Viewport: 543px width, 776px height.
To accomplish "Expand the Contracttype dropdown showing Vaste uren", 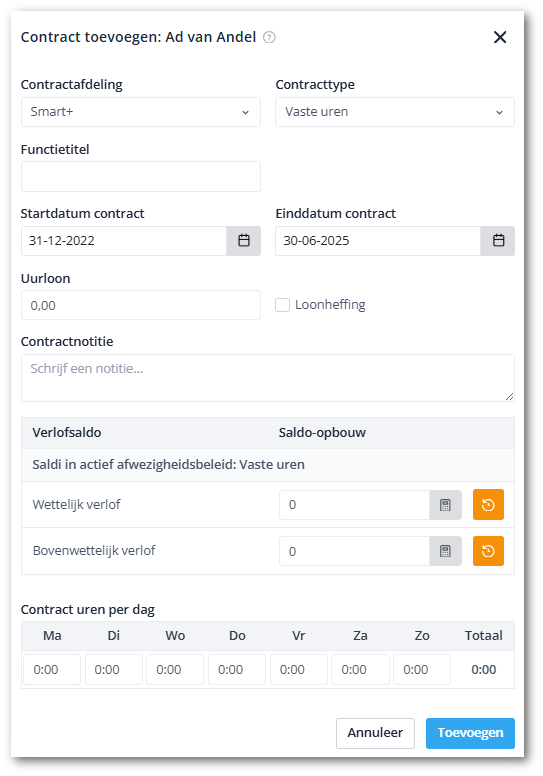I will pyautogui.click(x=395, y=112).
